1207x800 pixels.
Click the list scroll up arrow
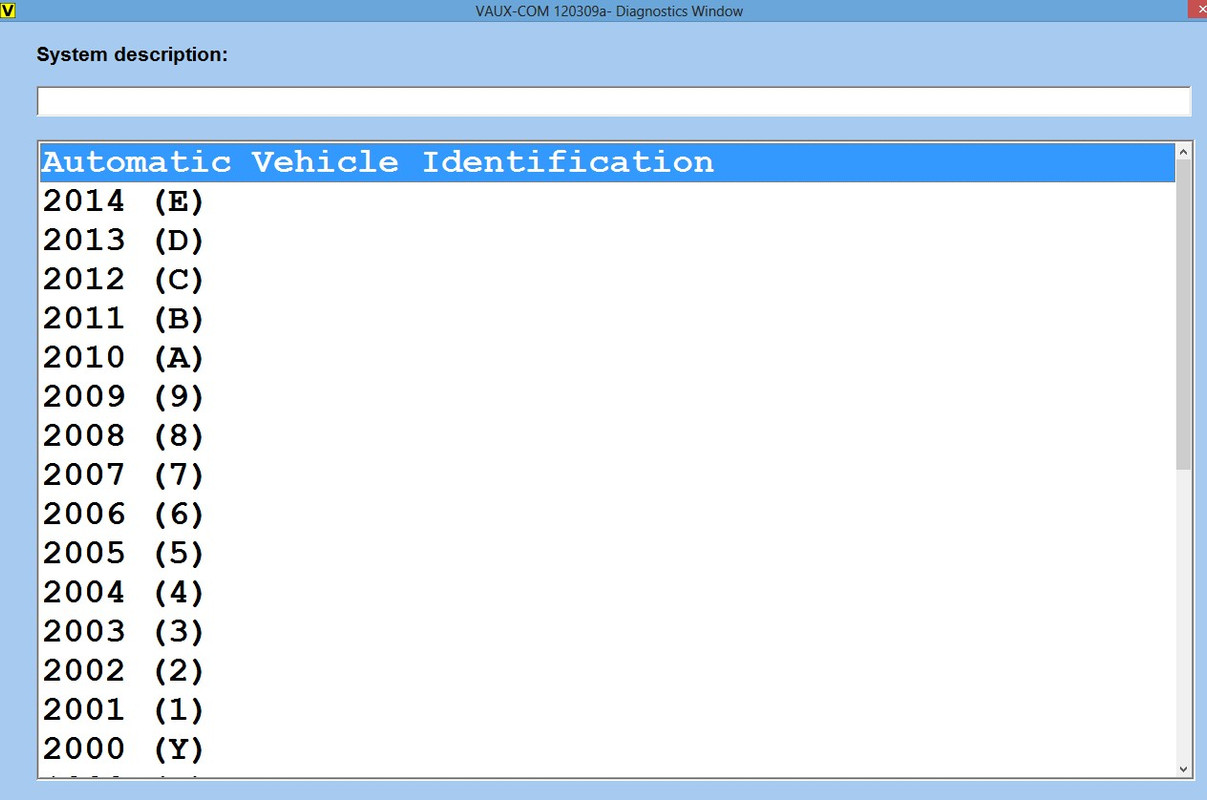pos(1183,152)
